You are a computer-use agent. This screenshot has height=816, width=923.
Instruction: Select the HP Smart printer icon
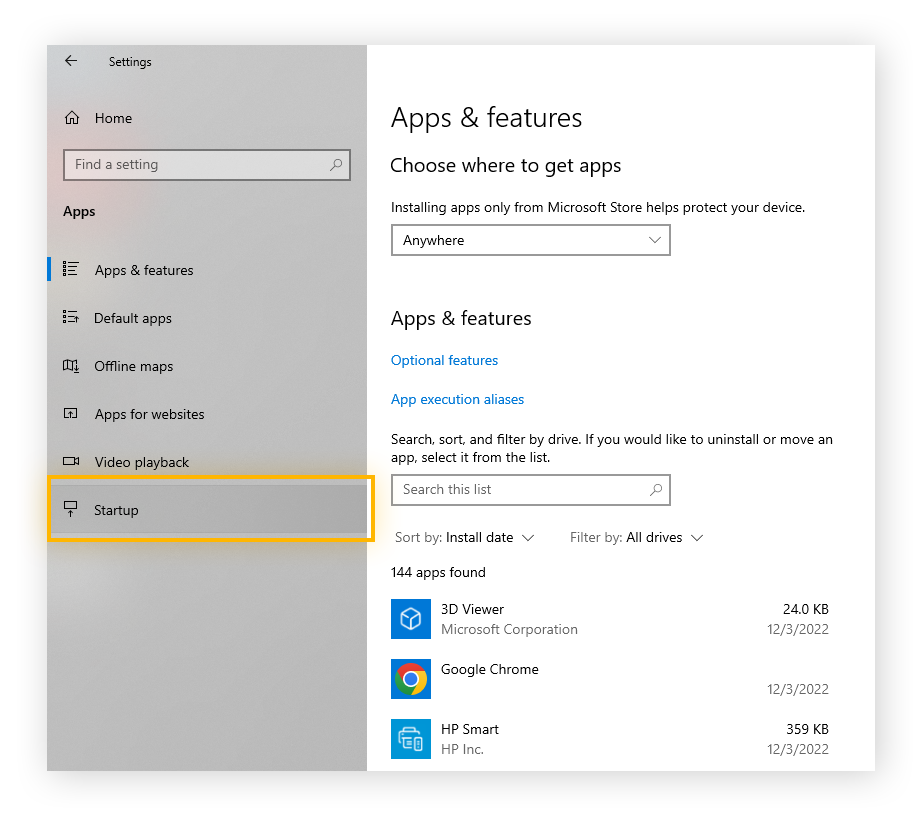point(411,739)
